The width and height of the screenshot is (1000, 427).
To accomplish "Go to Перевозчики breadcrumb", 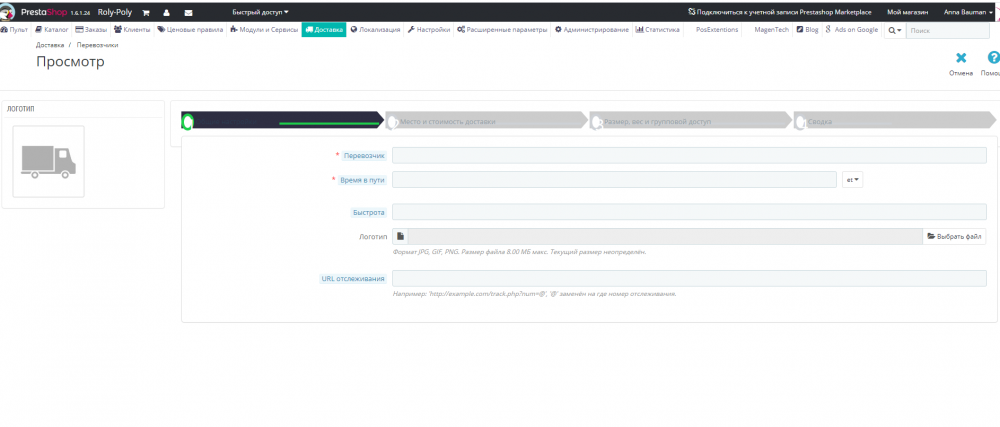I will point(97,45).
